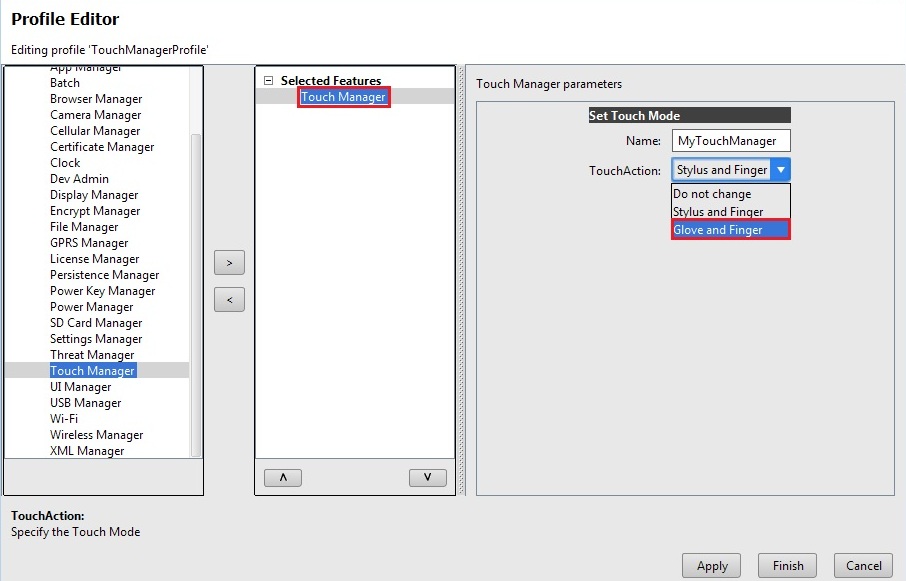Open the TouchAction dropdown arrow
906x581 pixels.
[x=781, y=170]
